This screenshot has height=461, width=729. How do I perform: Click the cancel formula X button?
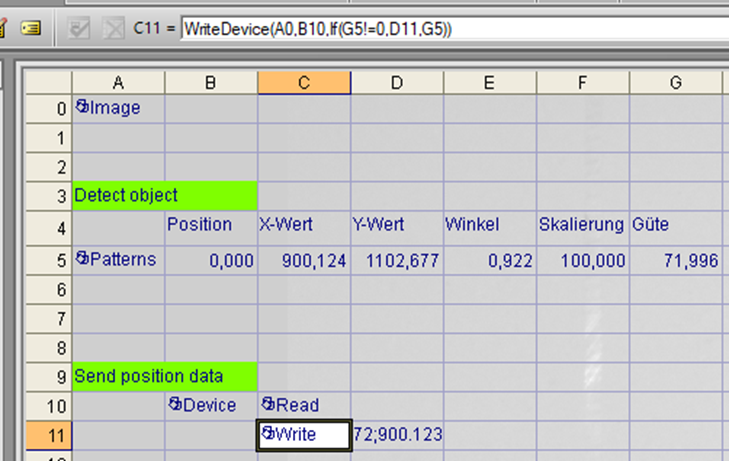coord(113,29)
